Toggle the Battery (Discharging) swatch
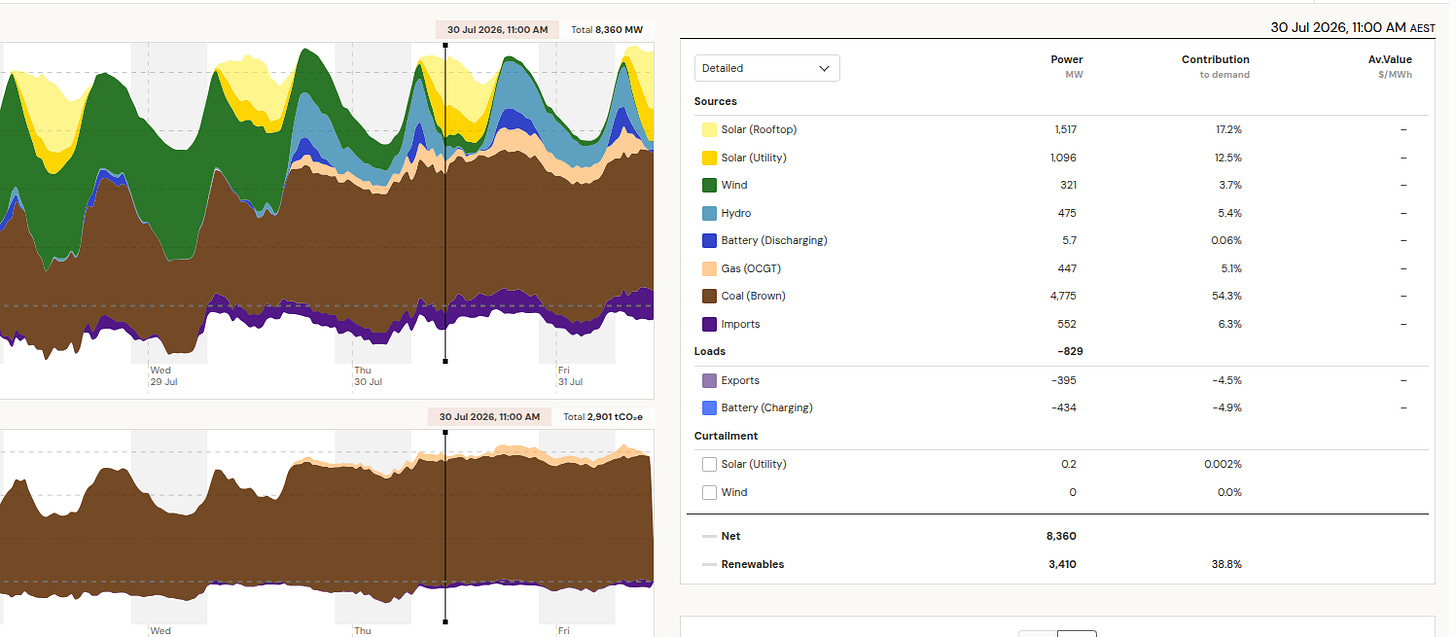This screenshot has height=637, width=1456. pos(709,241)
